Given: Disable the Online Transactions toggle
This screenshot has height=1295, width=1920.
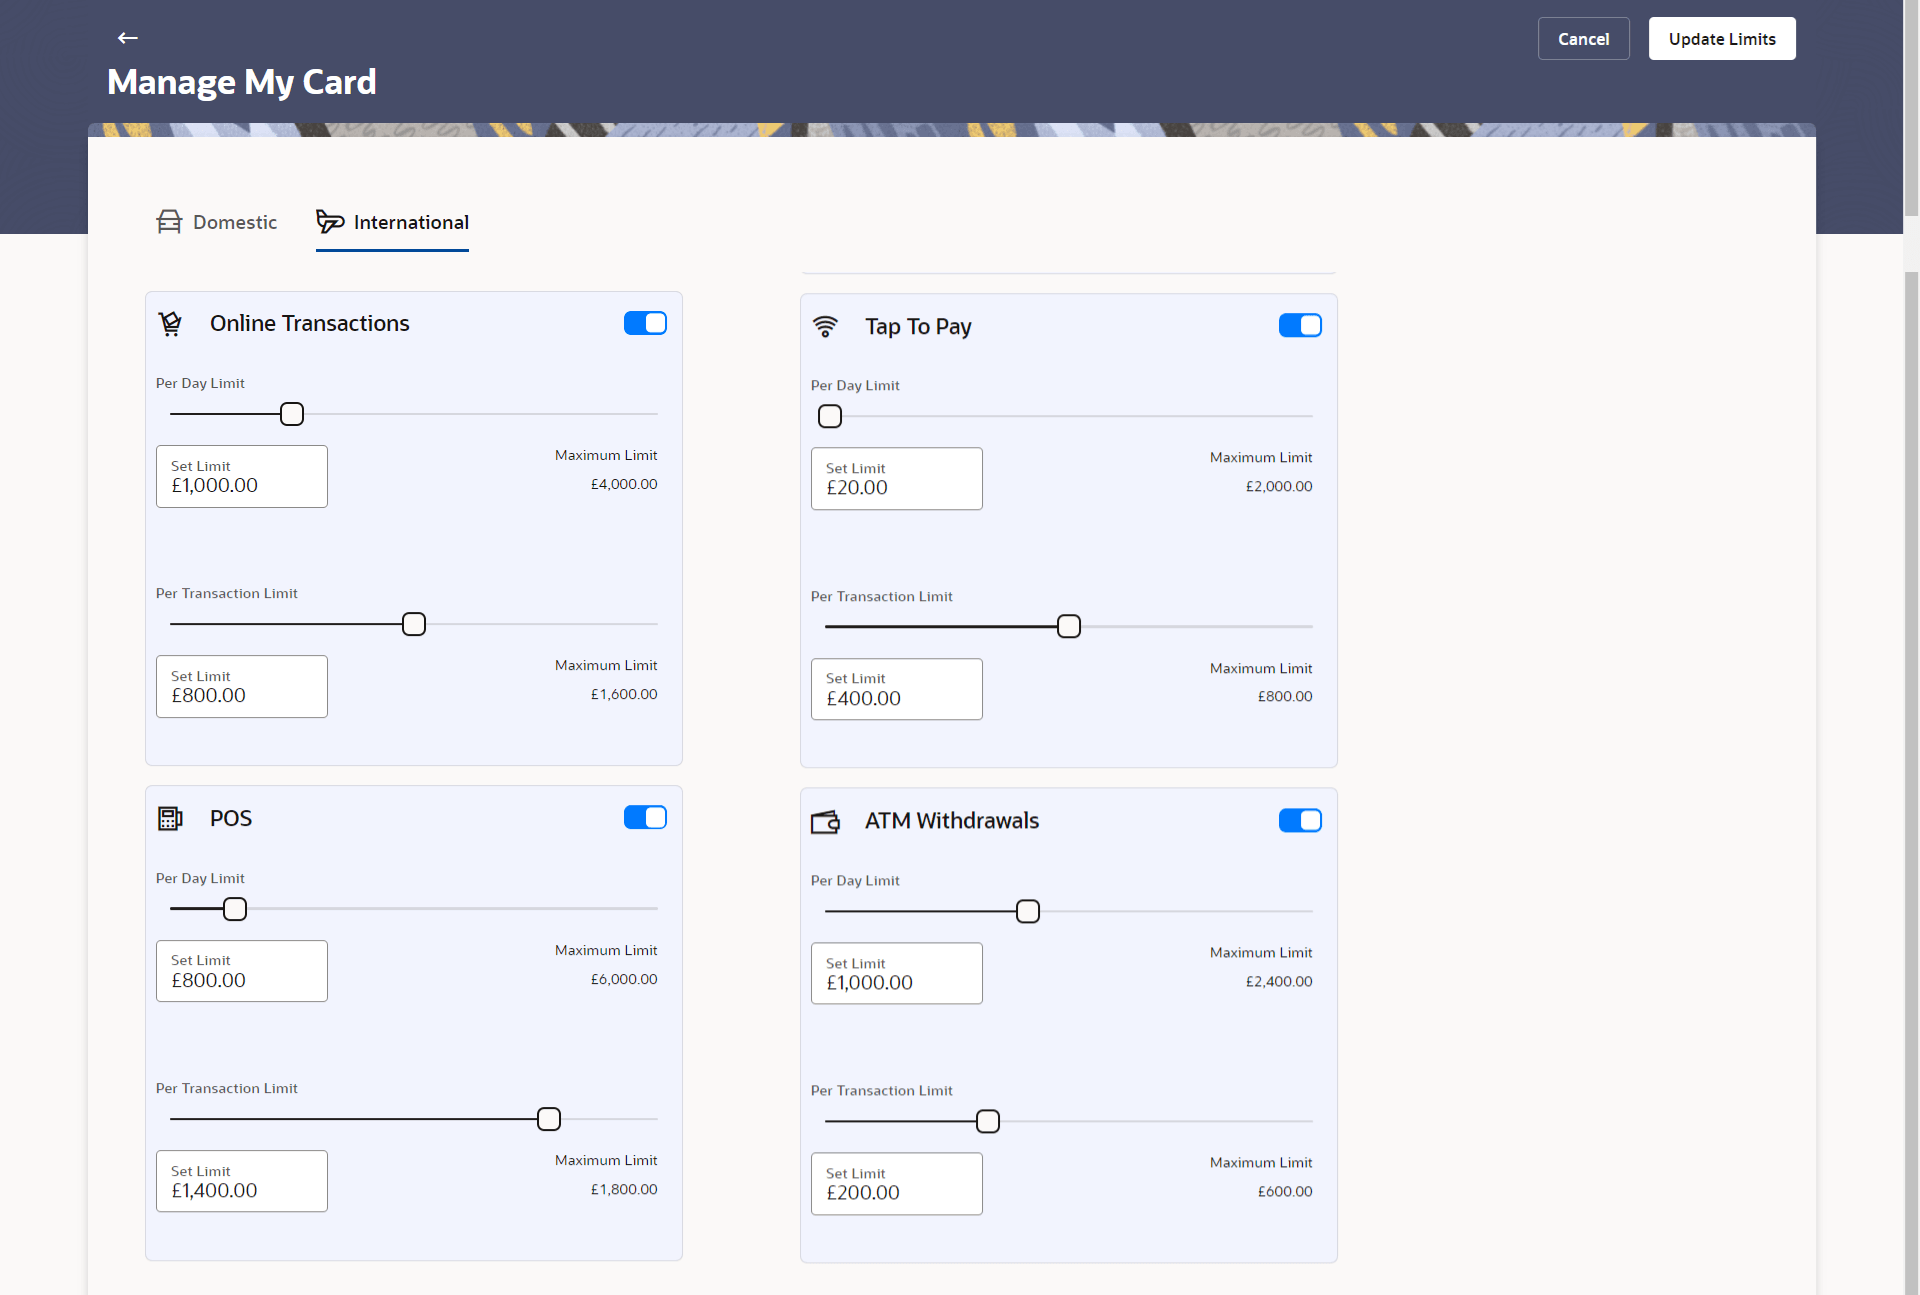Looking at the screenshot, I should click(645, 323).
